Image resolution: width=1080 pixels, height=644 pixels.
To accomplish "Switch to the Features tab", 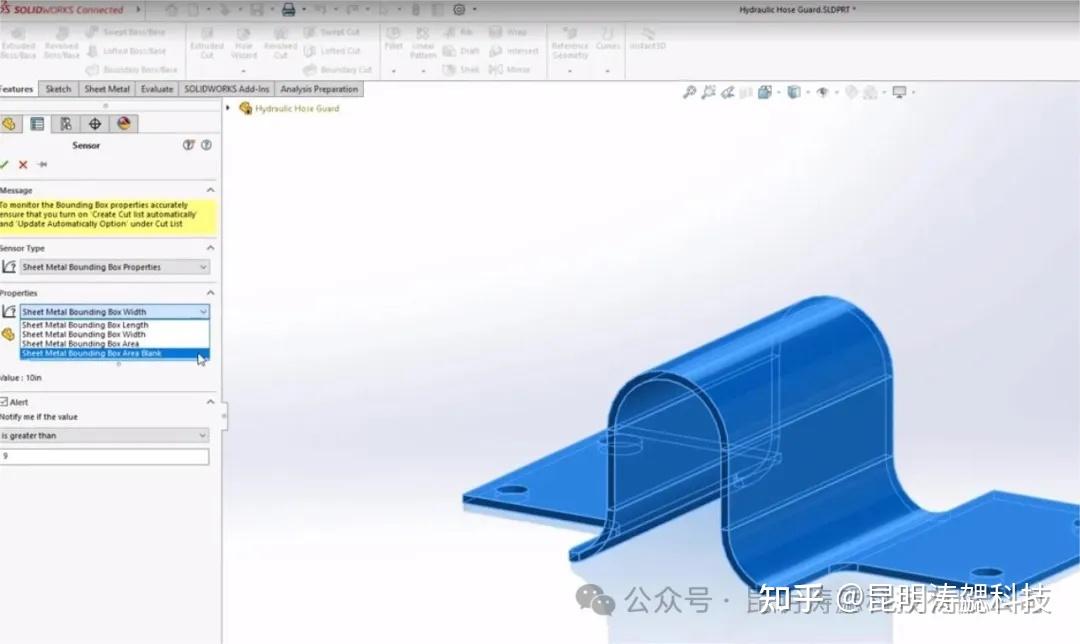I will [x=17, y=89].
